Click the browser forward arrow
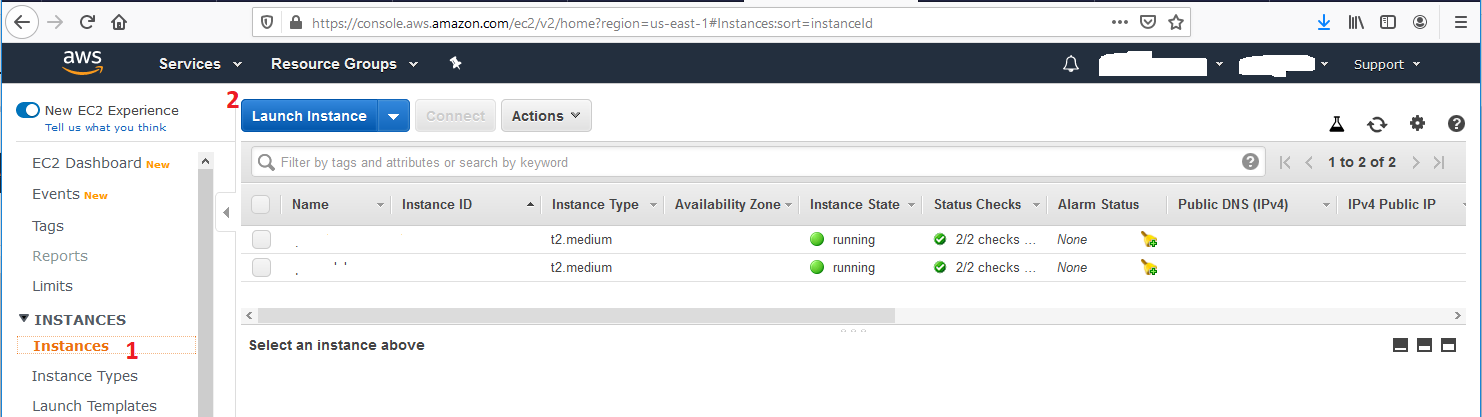Viewport: 1482px width, 417px height. (x=55, y=21)
